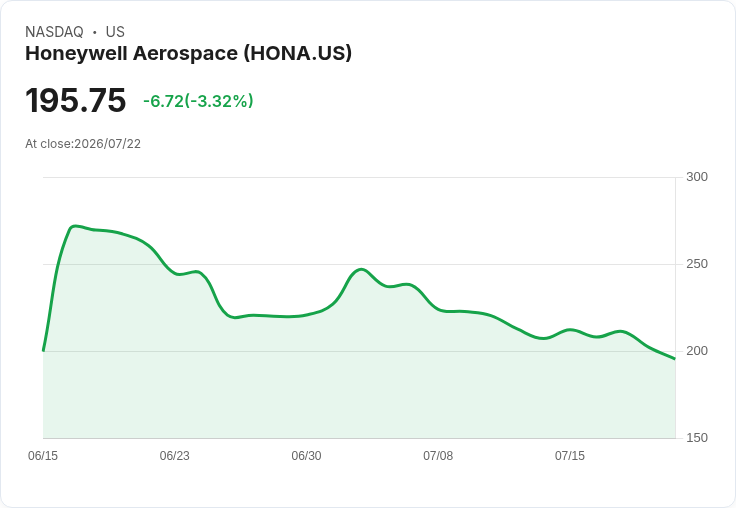Viewport: 736px width, 508px height.
Task: Click the 300 price axis label
Action: [697, 177]
